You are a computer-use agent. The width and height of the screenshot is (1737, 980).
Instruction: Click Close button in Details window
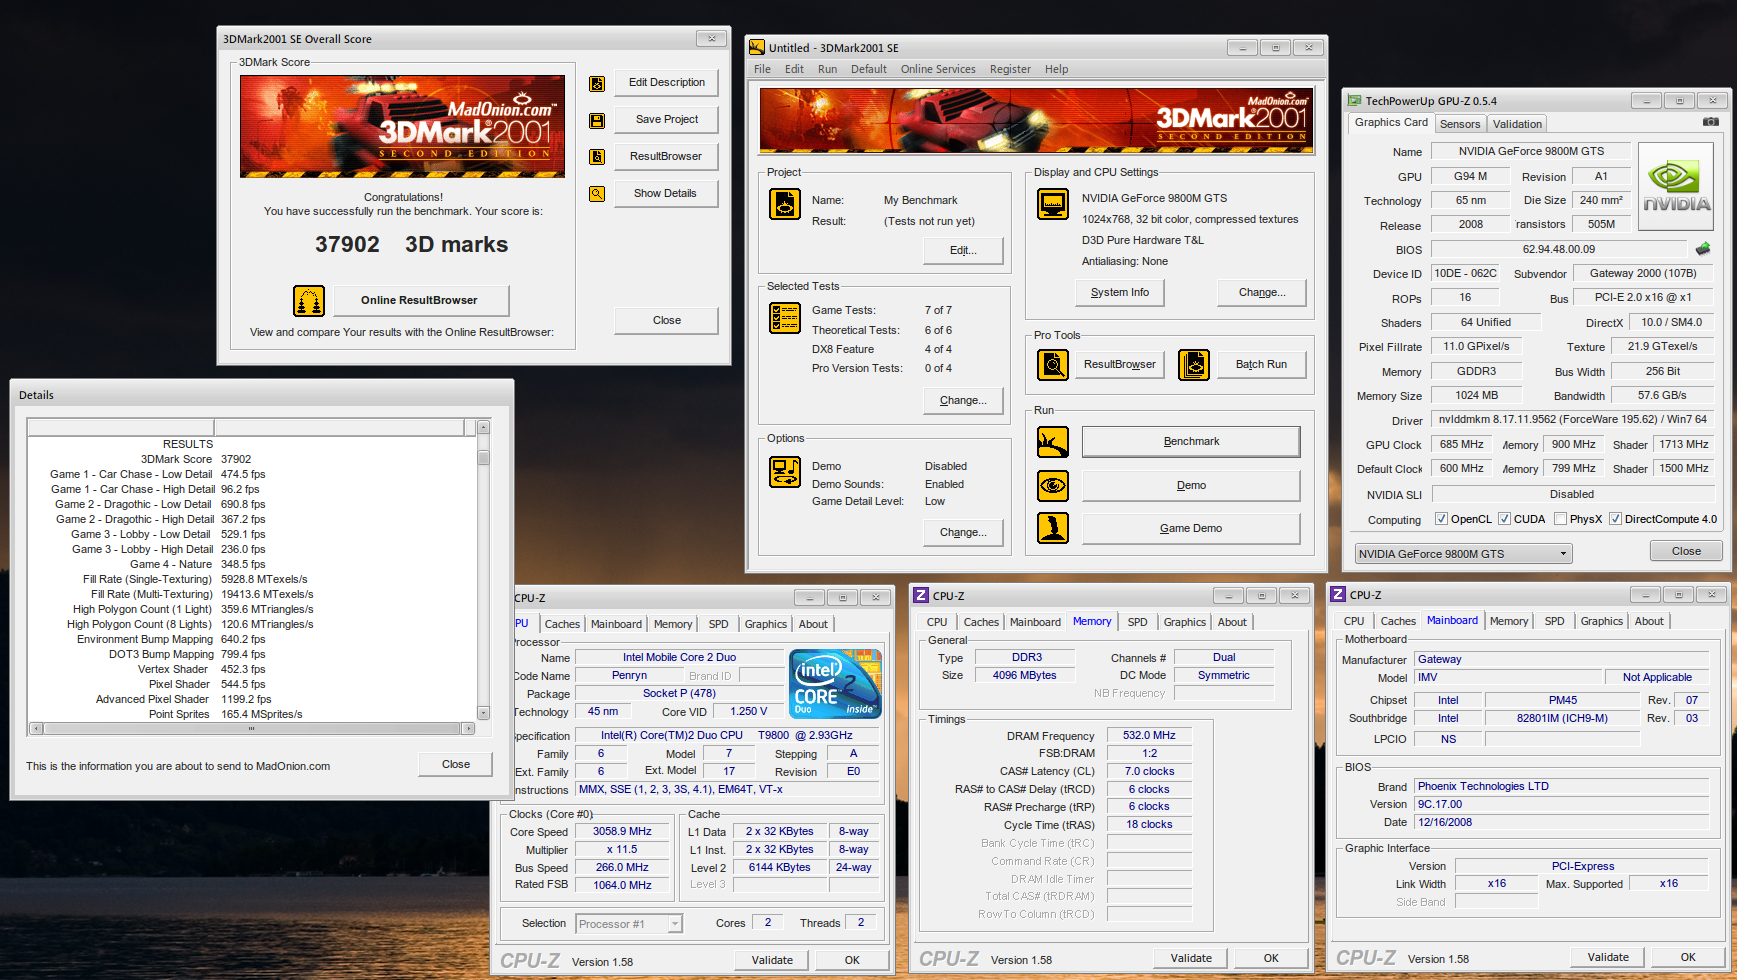(x=456, y=764)
